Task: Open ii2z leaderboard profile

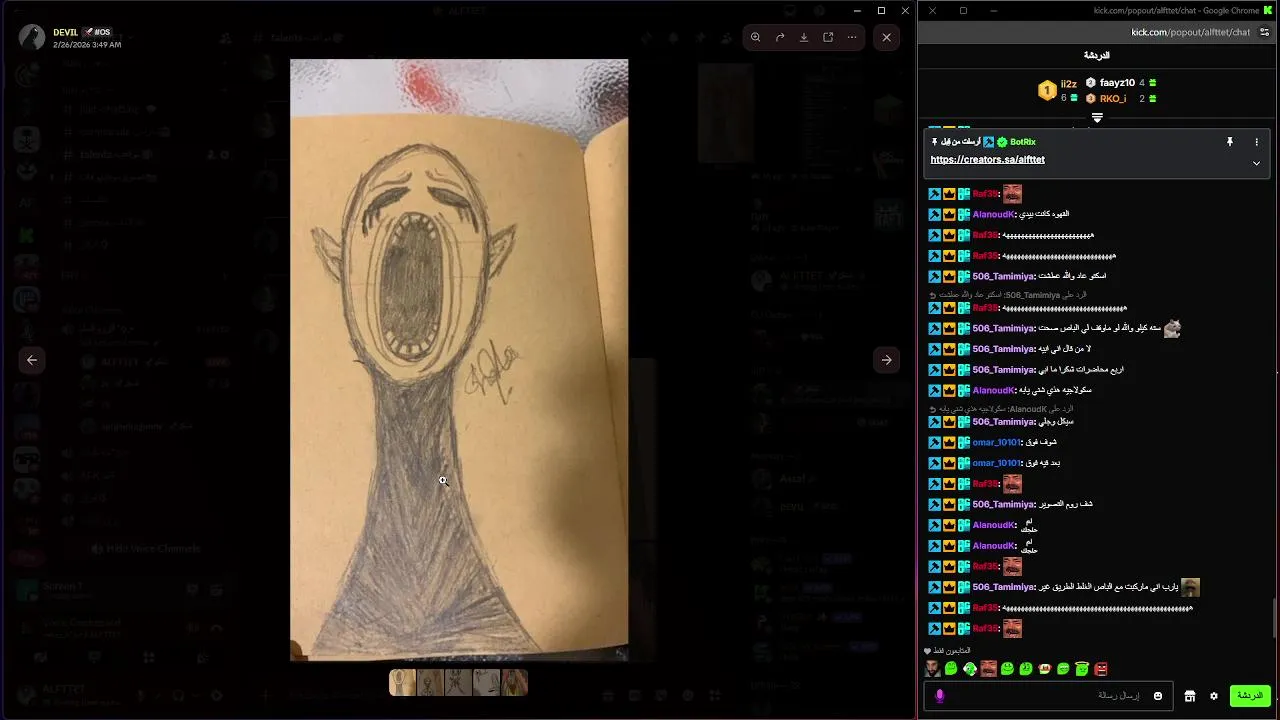Action: point(1069,84)
